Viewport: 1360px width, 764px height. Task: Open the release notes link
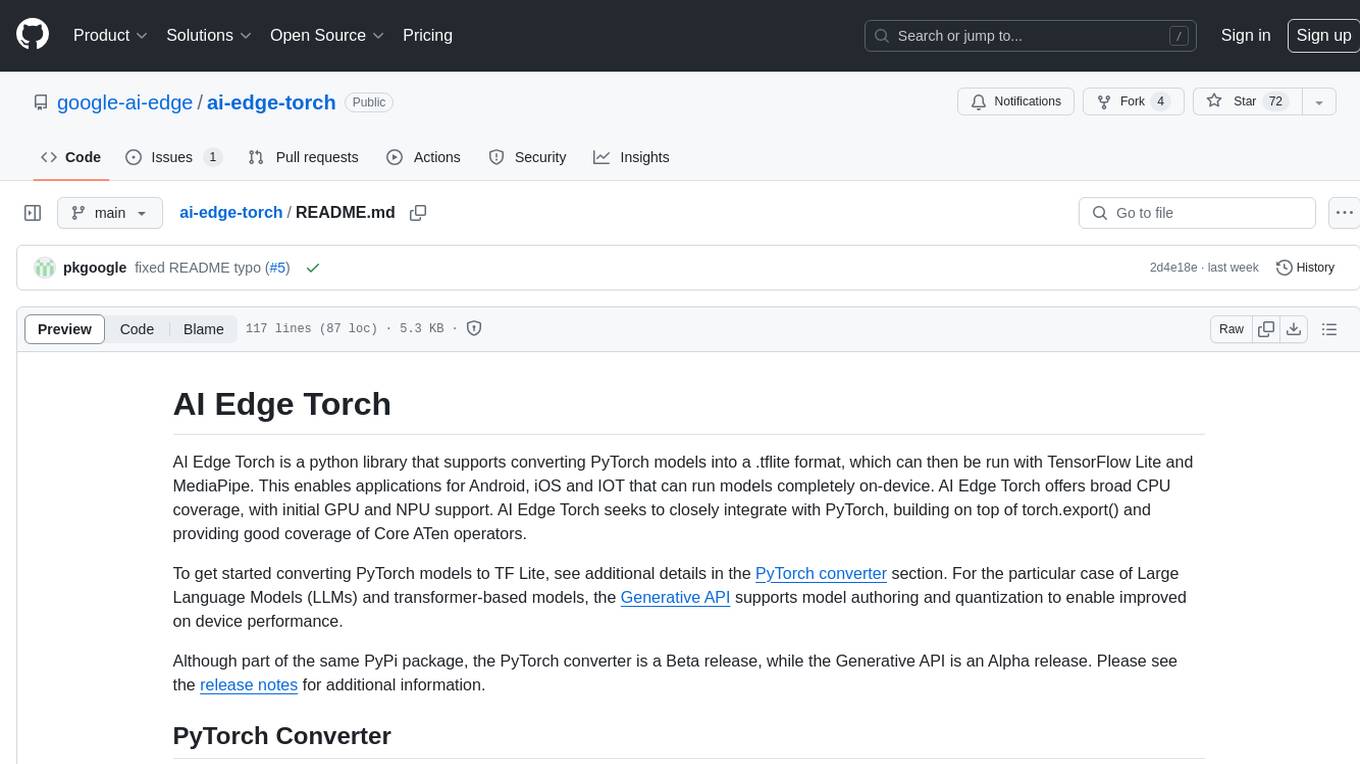[x=249, y=685]
